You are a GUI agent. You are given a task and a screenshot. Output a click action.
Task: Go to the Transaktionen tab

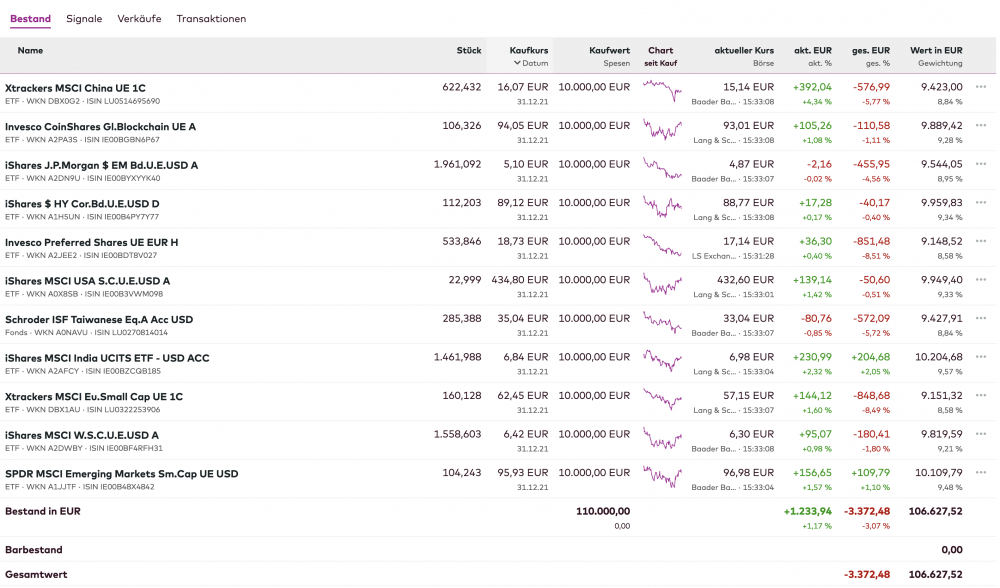pyautogui.click(x=211, y=19)
